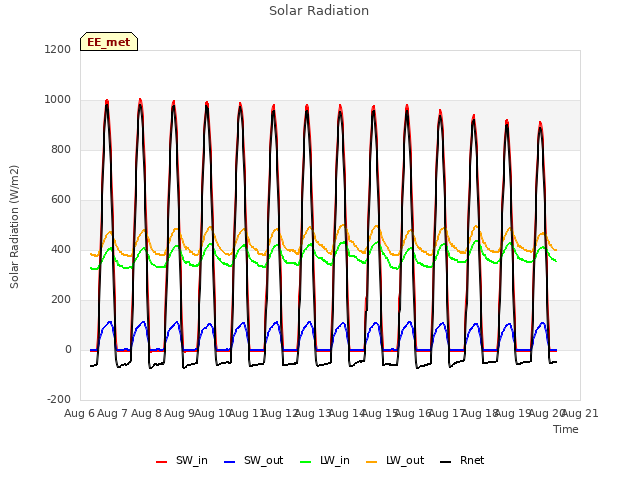
Task: Toggle SW_in series in legend
Action: 182,461
